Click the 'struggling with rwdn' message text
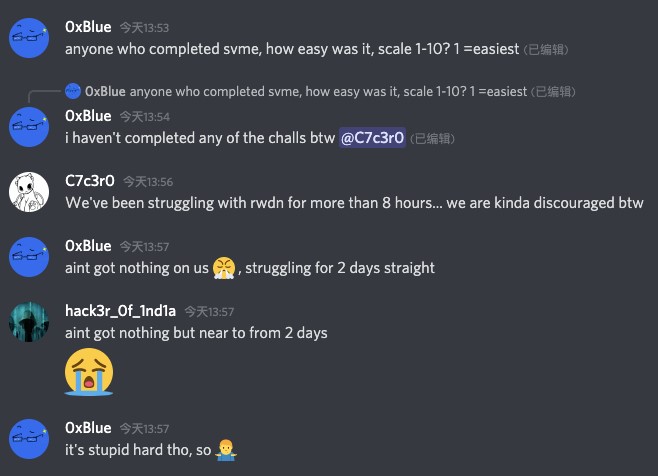Screen dimensions: 658x476 (x=354, y=203)
